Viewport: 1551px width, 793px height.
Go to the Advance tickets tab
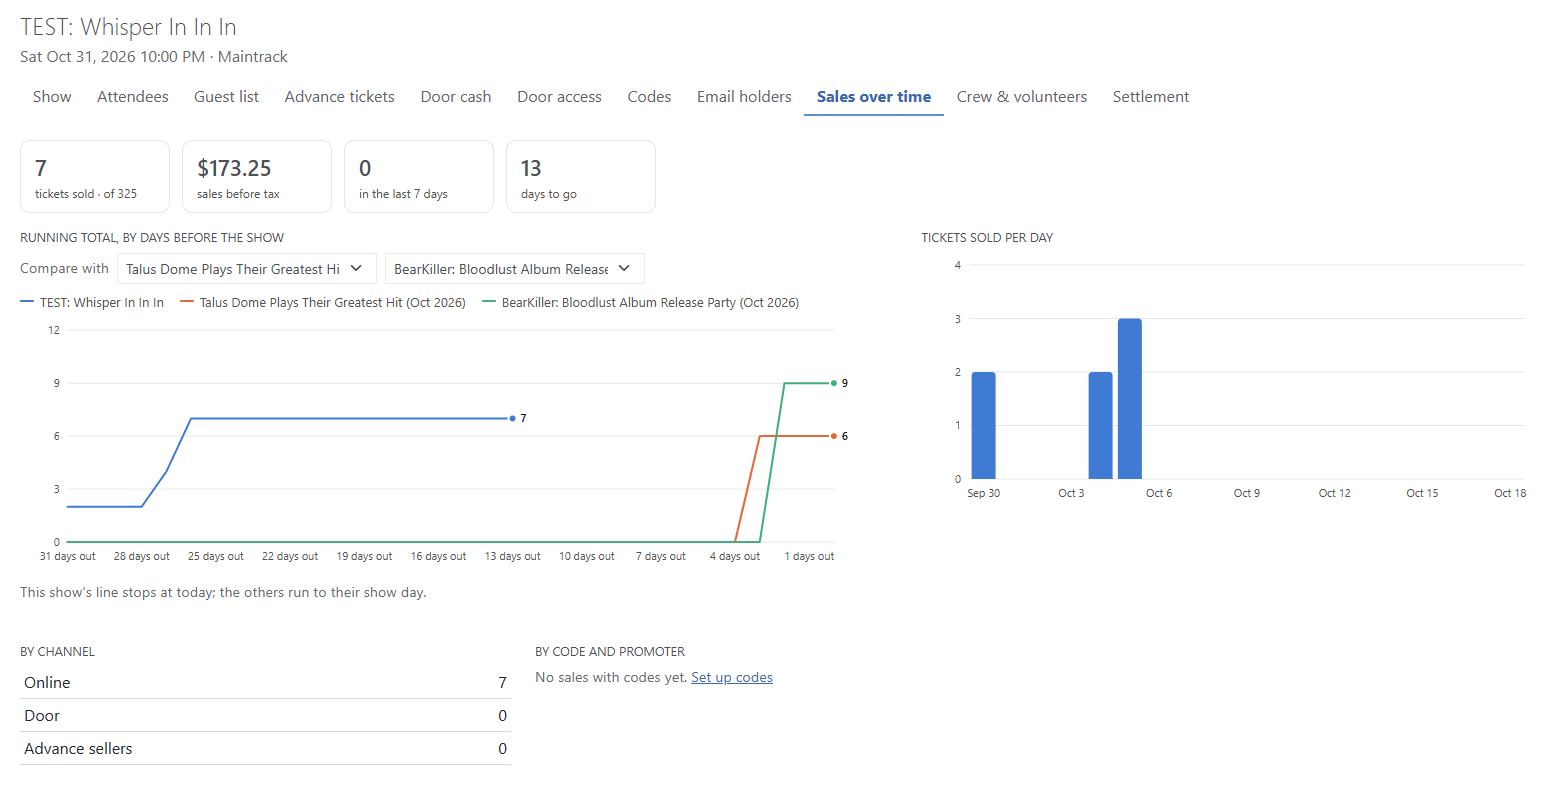click(339, 97)
